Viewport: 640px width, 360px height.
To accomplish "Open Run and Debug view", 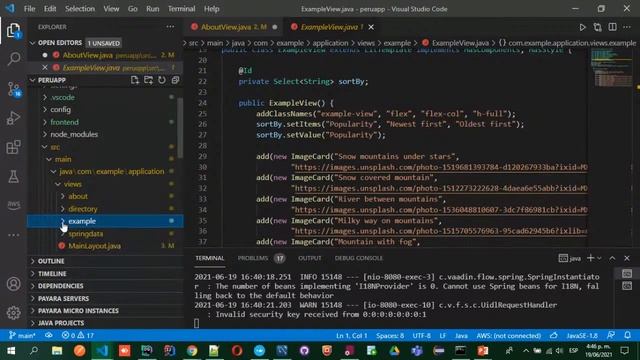I will tap(13, 118).
